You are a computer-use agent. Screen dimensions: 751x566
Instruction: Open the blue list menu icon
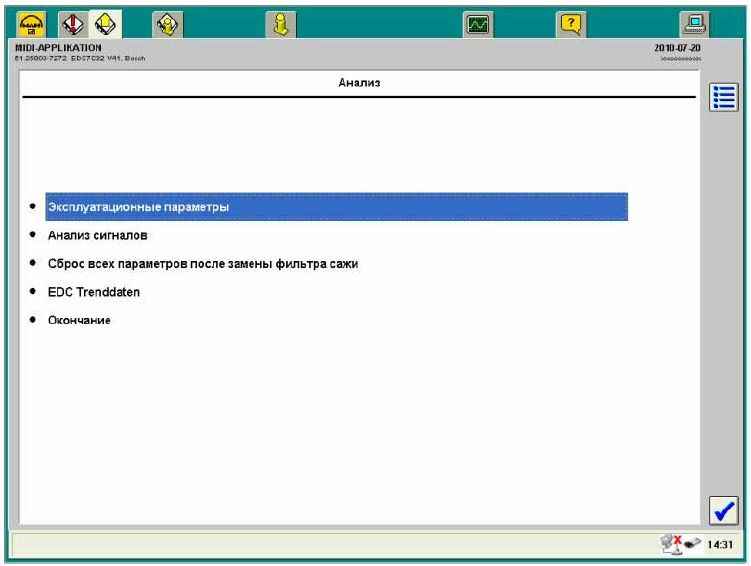coord(722,98)
